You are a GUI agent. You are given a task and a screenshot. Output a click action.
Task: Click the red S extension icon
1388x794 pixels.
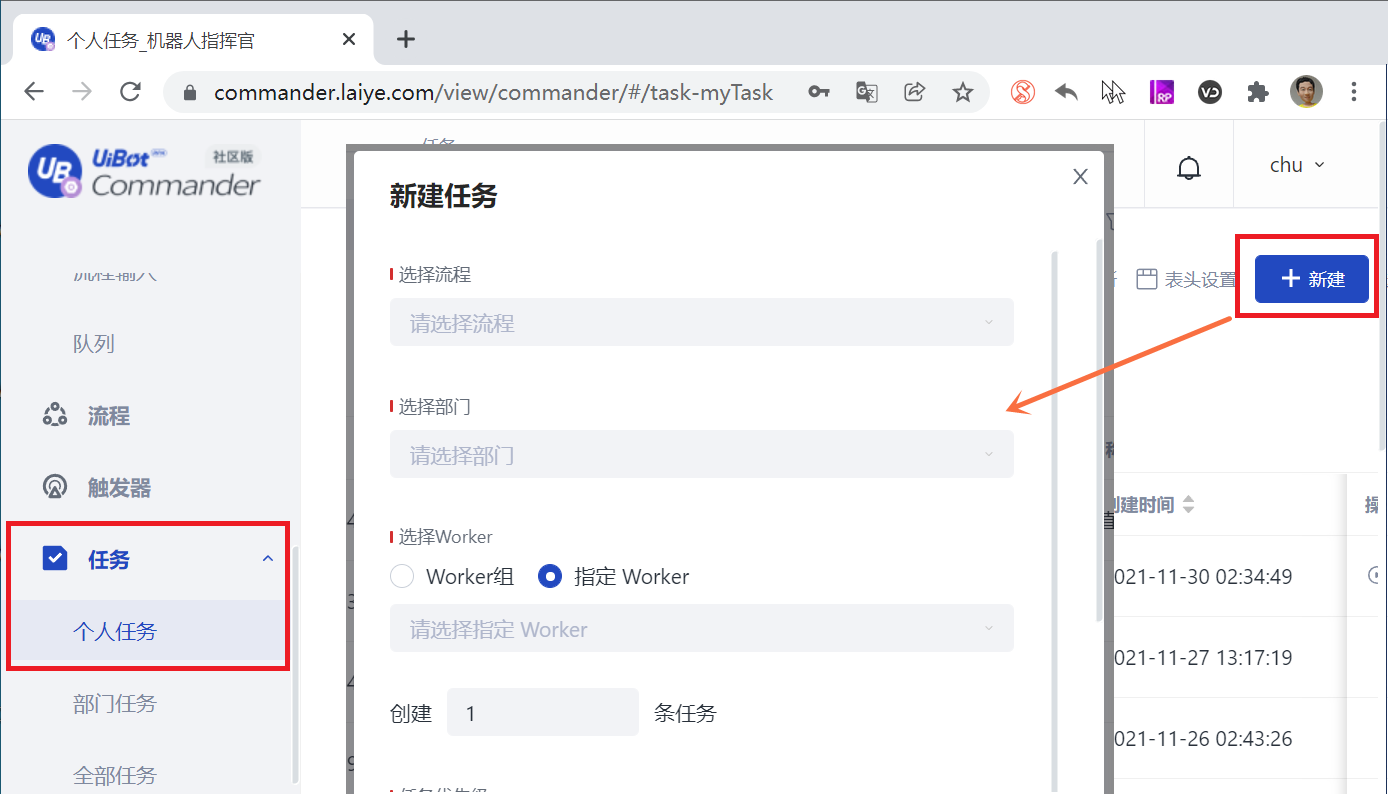[1022, 92]
